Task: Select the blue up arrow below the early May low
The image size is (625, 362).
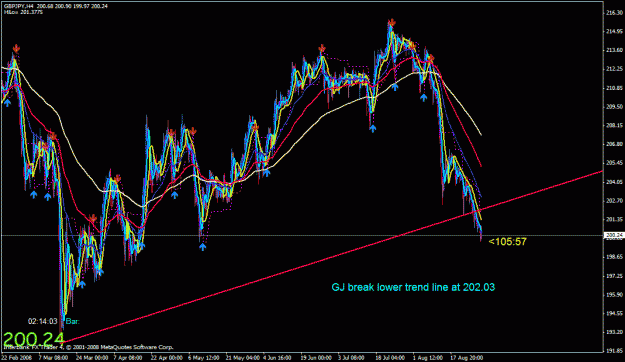Action: (x=202, y=247)
